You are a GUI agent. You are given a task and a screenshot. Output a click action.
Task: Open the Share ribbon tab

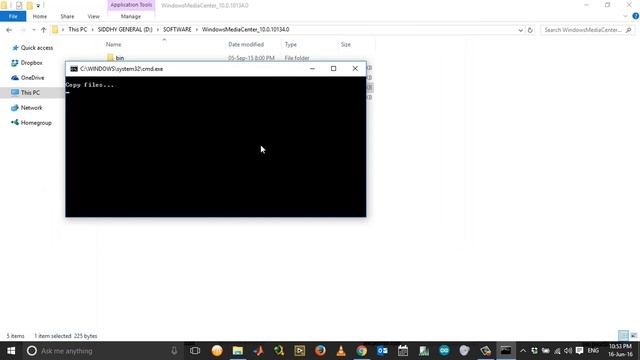(67, 16)
